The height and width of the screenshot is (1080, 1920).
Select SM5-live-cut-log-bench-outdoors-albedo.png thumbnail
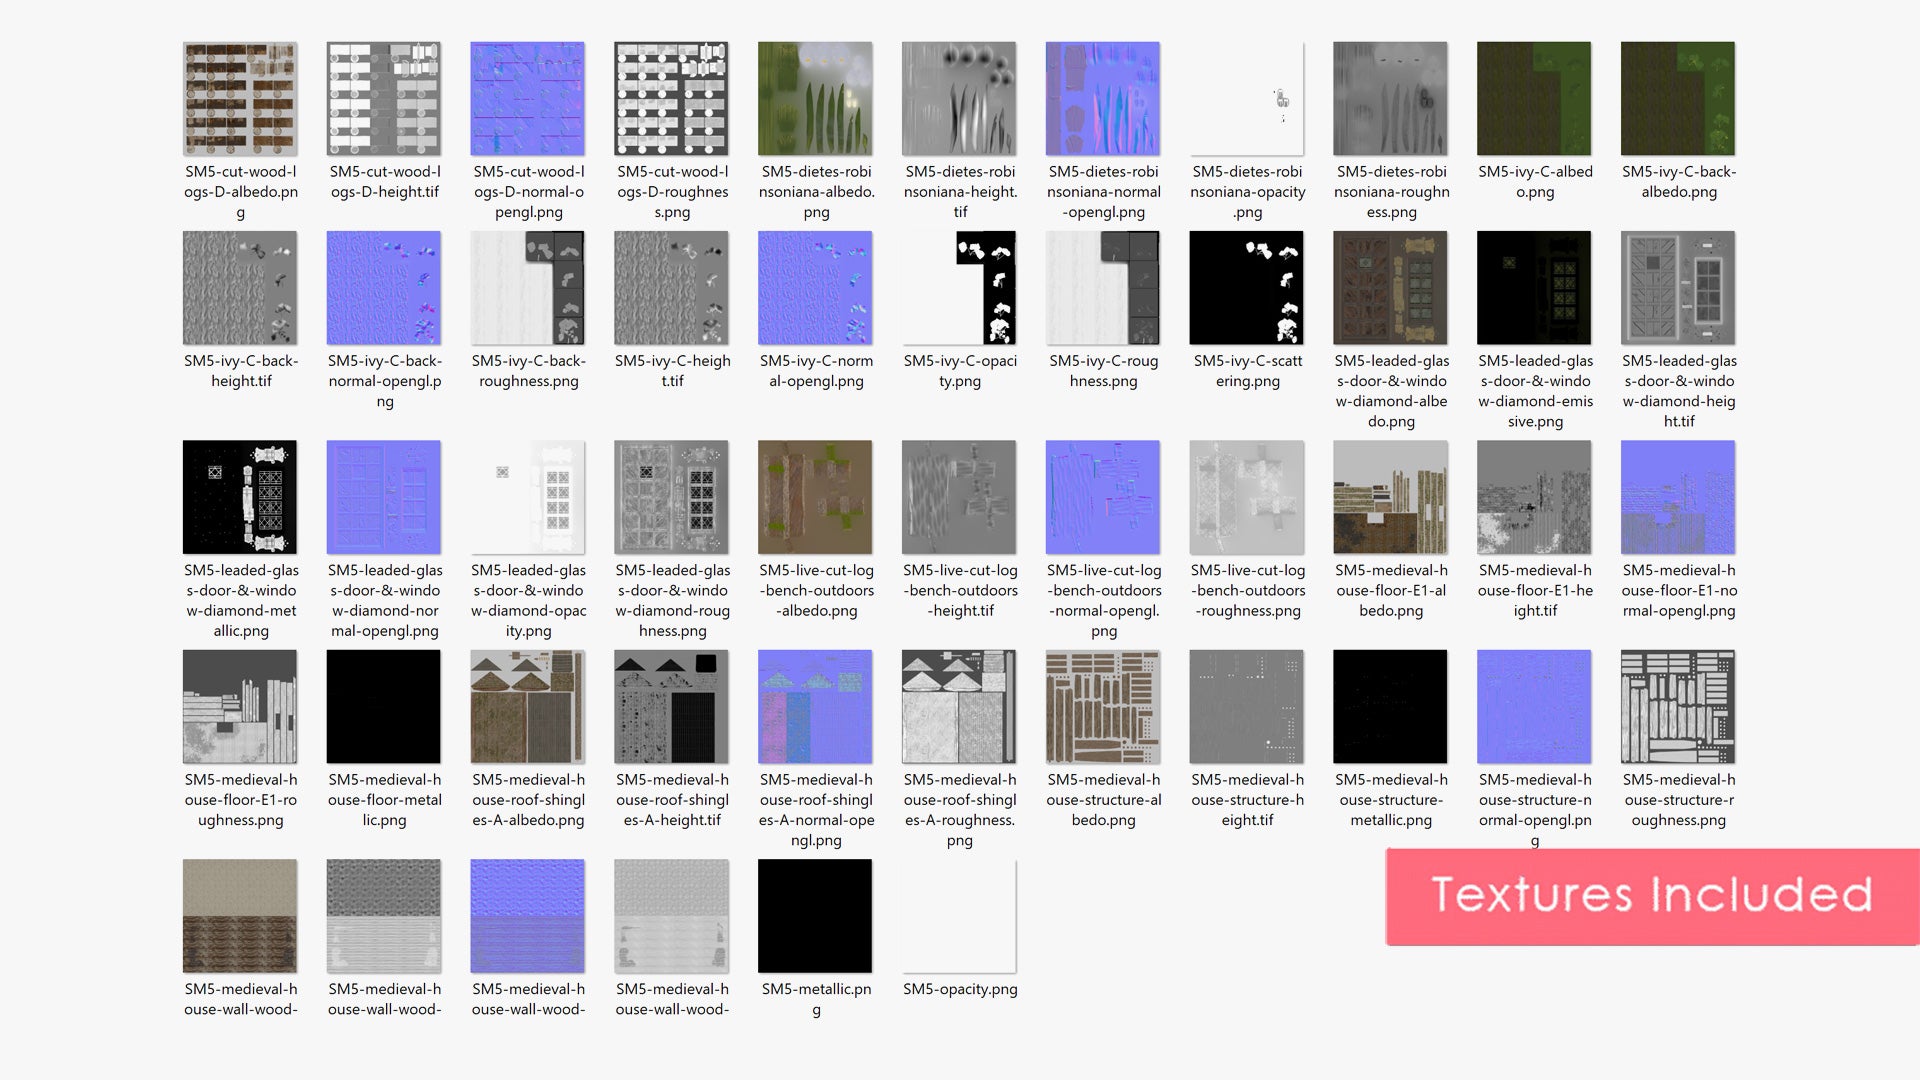(x=815, y=497)
